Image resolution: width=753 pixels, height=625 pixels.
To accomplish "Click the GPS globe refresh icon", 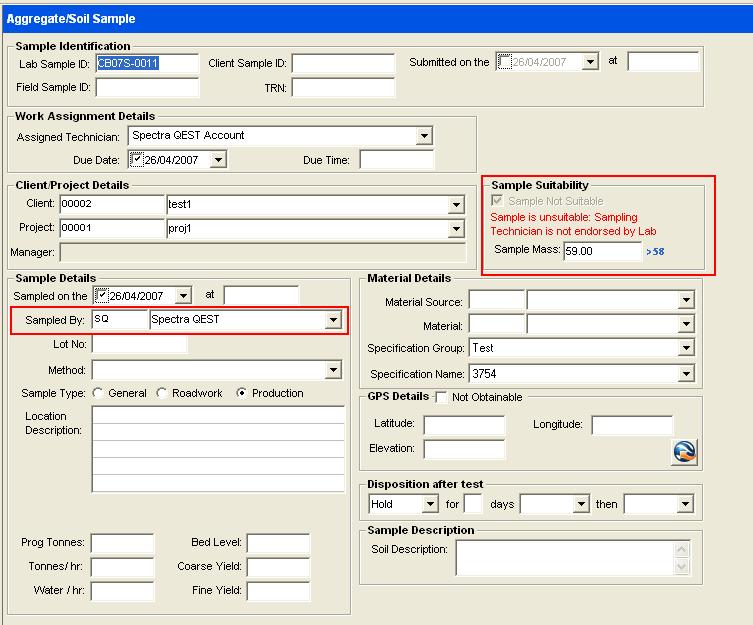I will click(x=684, y=451).
